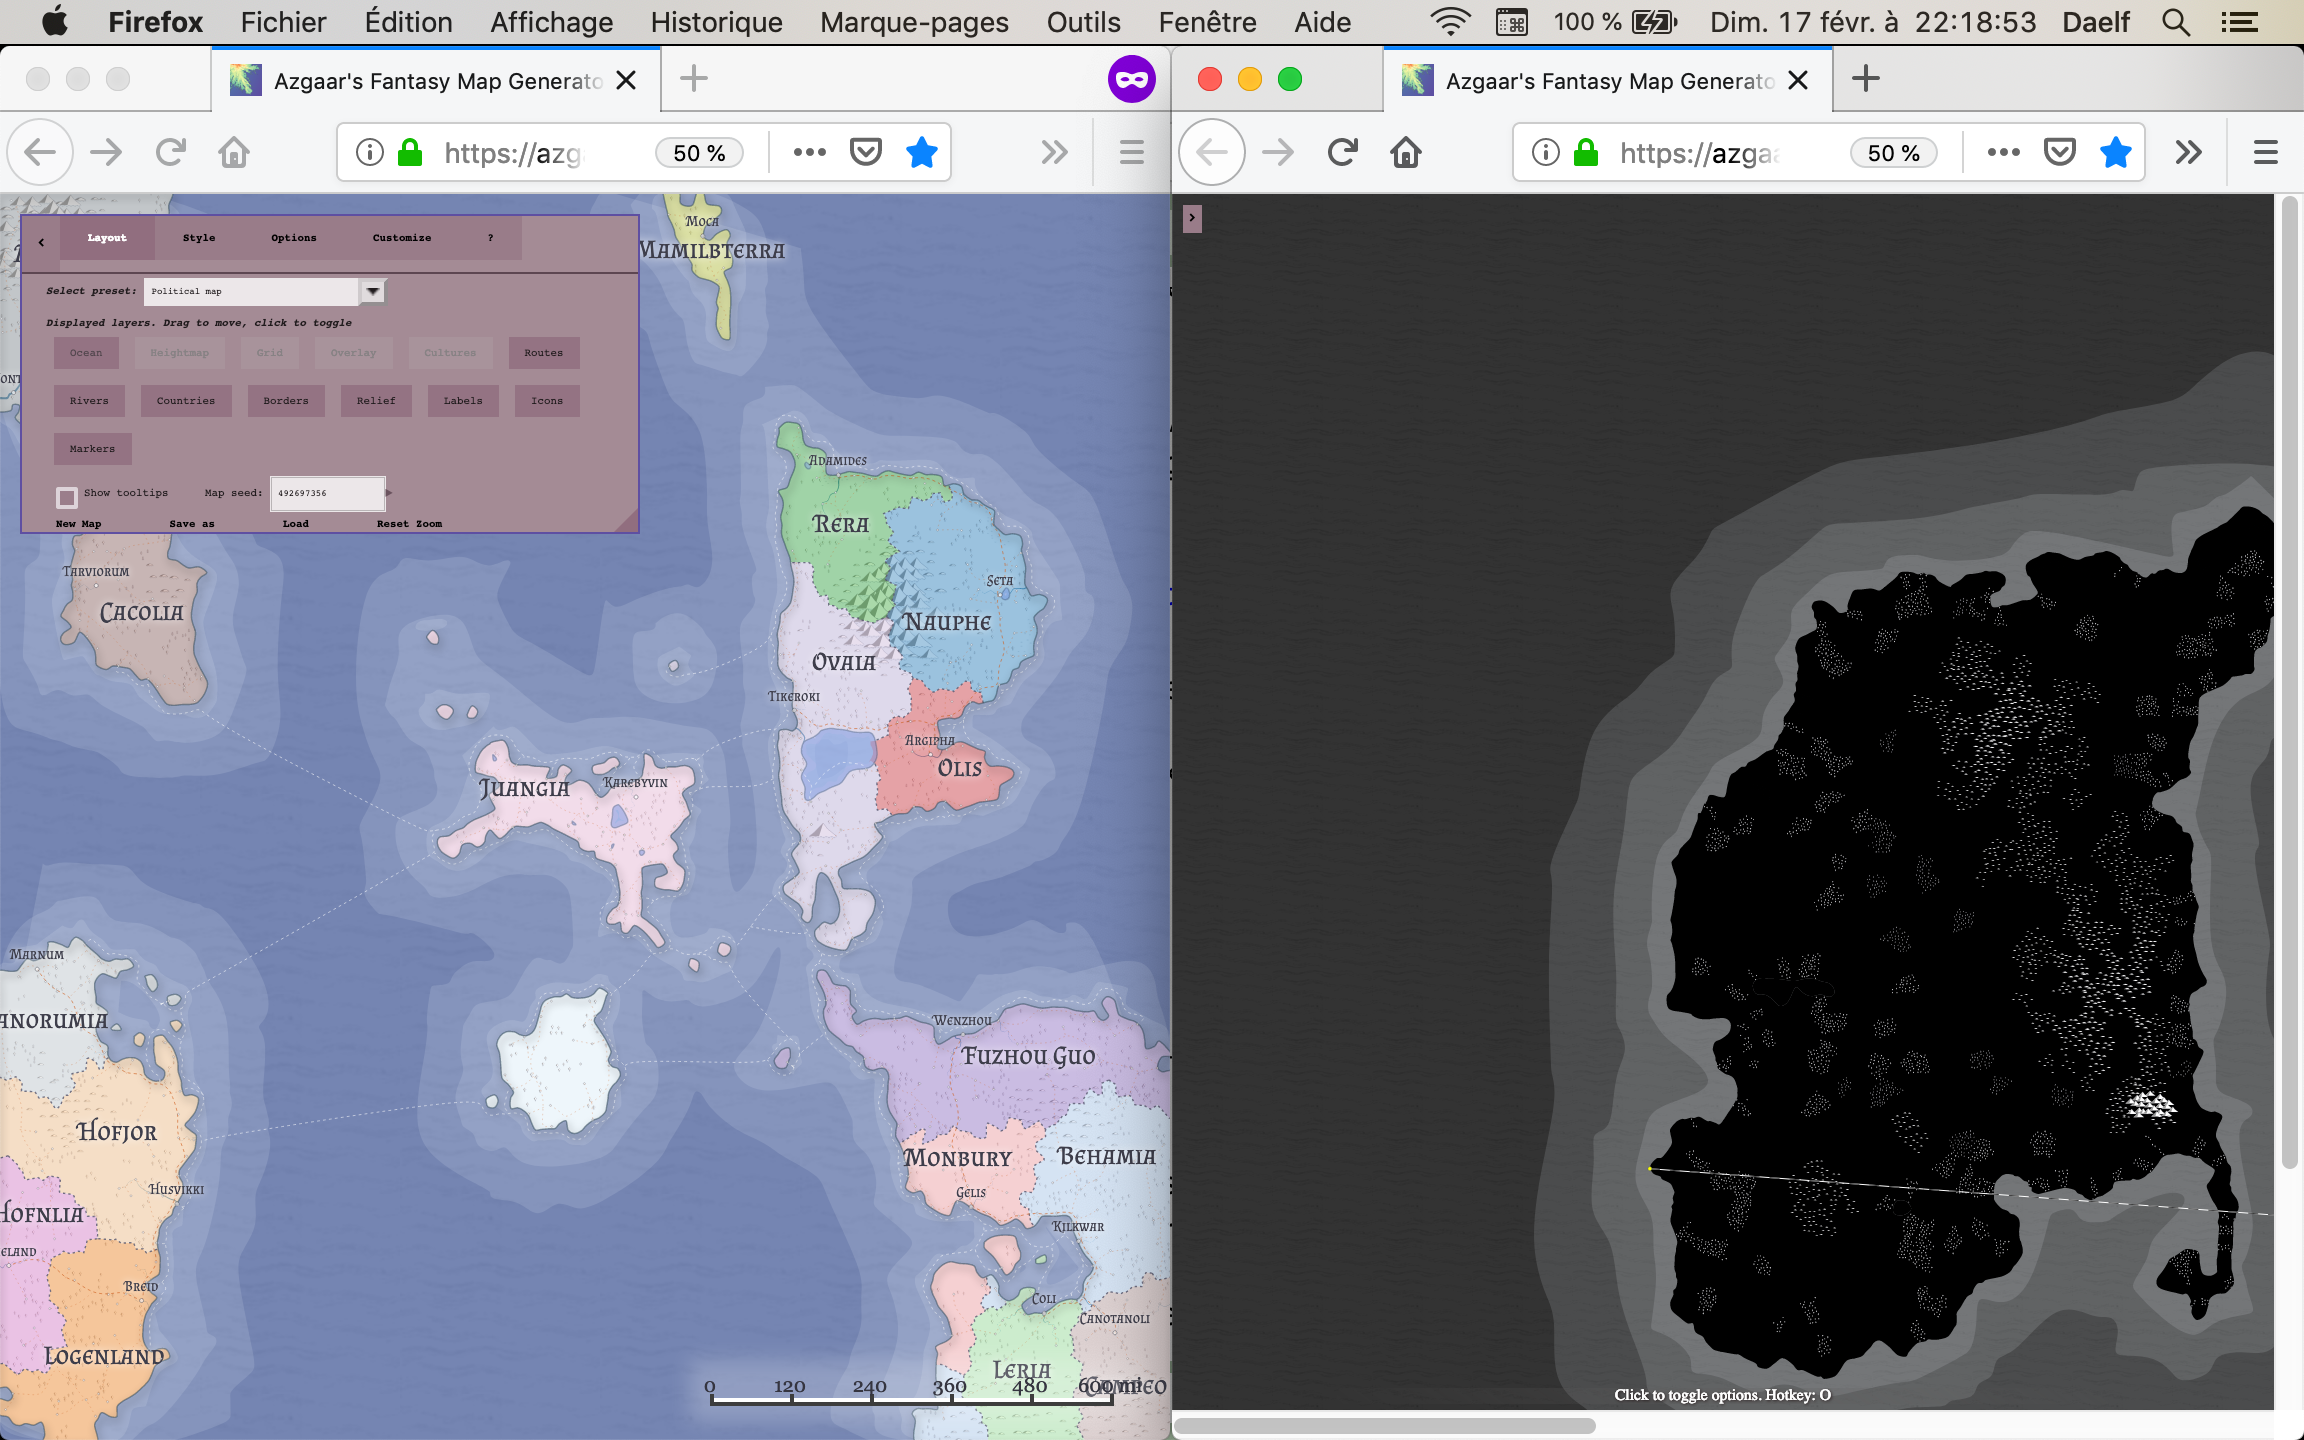
Task: Go home in the left browser window
Action: click(x=234, y=153)
